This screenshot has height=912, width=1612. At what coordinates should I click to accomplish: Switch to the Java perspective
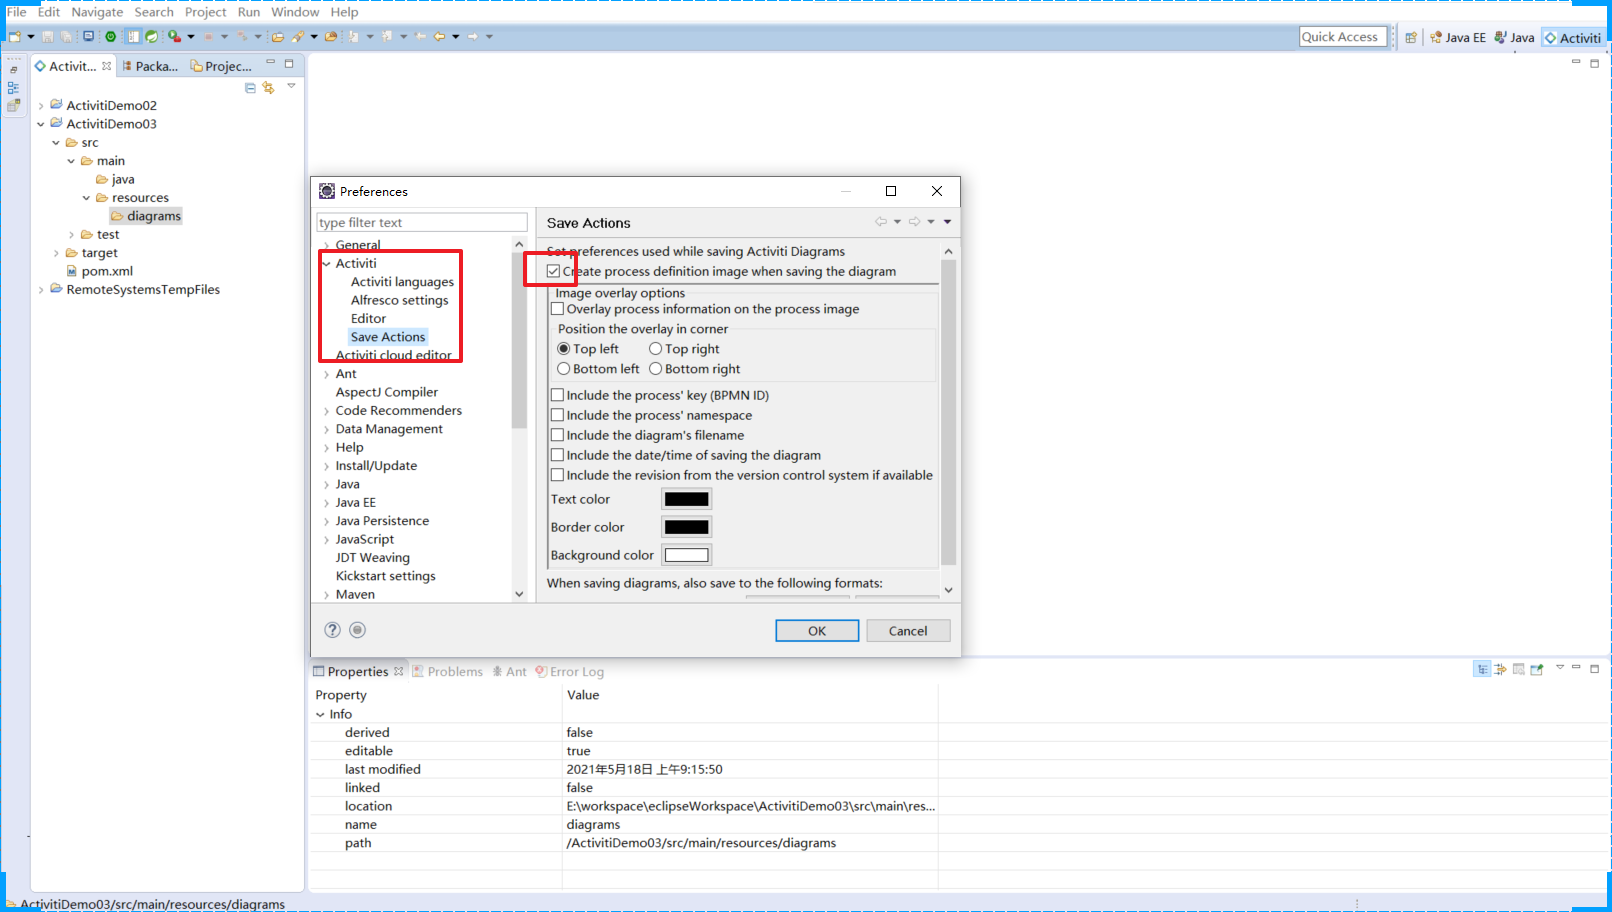pos(1514,38)
